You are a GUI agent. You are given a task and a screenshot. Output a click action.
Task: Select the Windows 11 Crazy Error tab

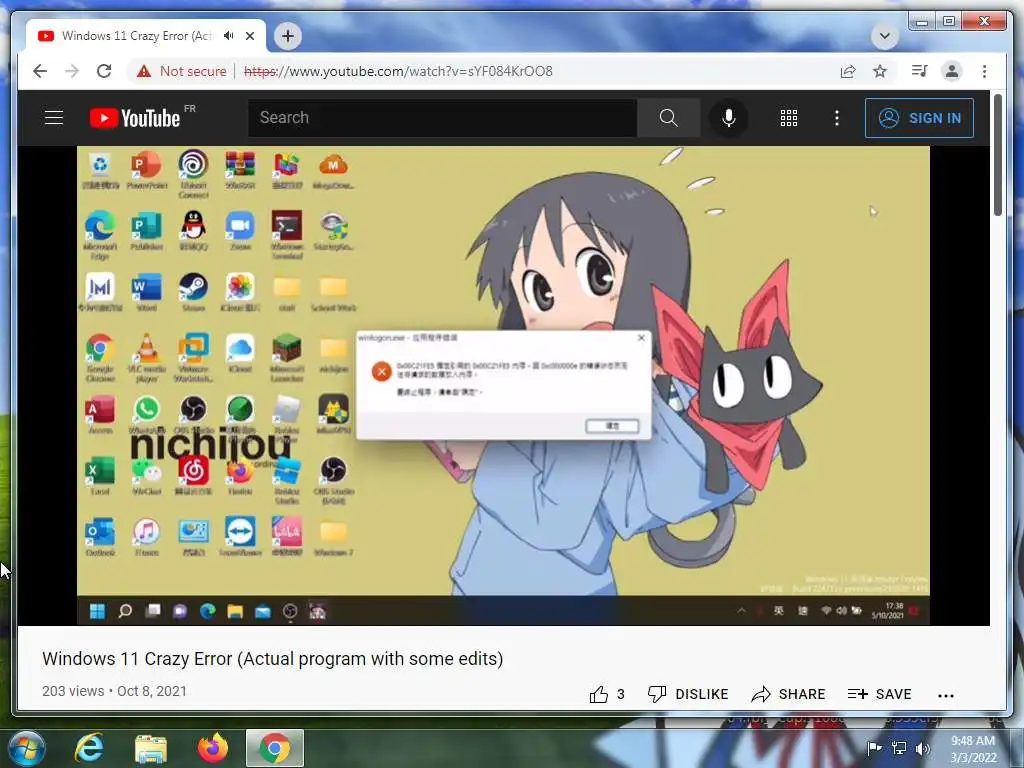pyautogui.click(x=146, y=36)
